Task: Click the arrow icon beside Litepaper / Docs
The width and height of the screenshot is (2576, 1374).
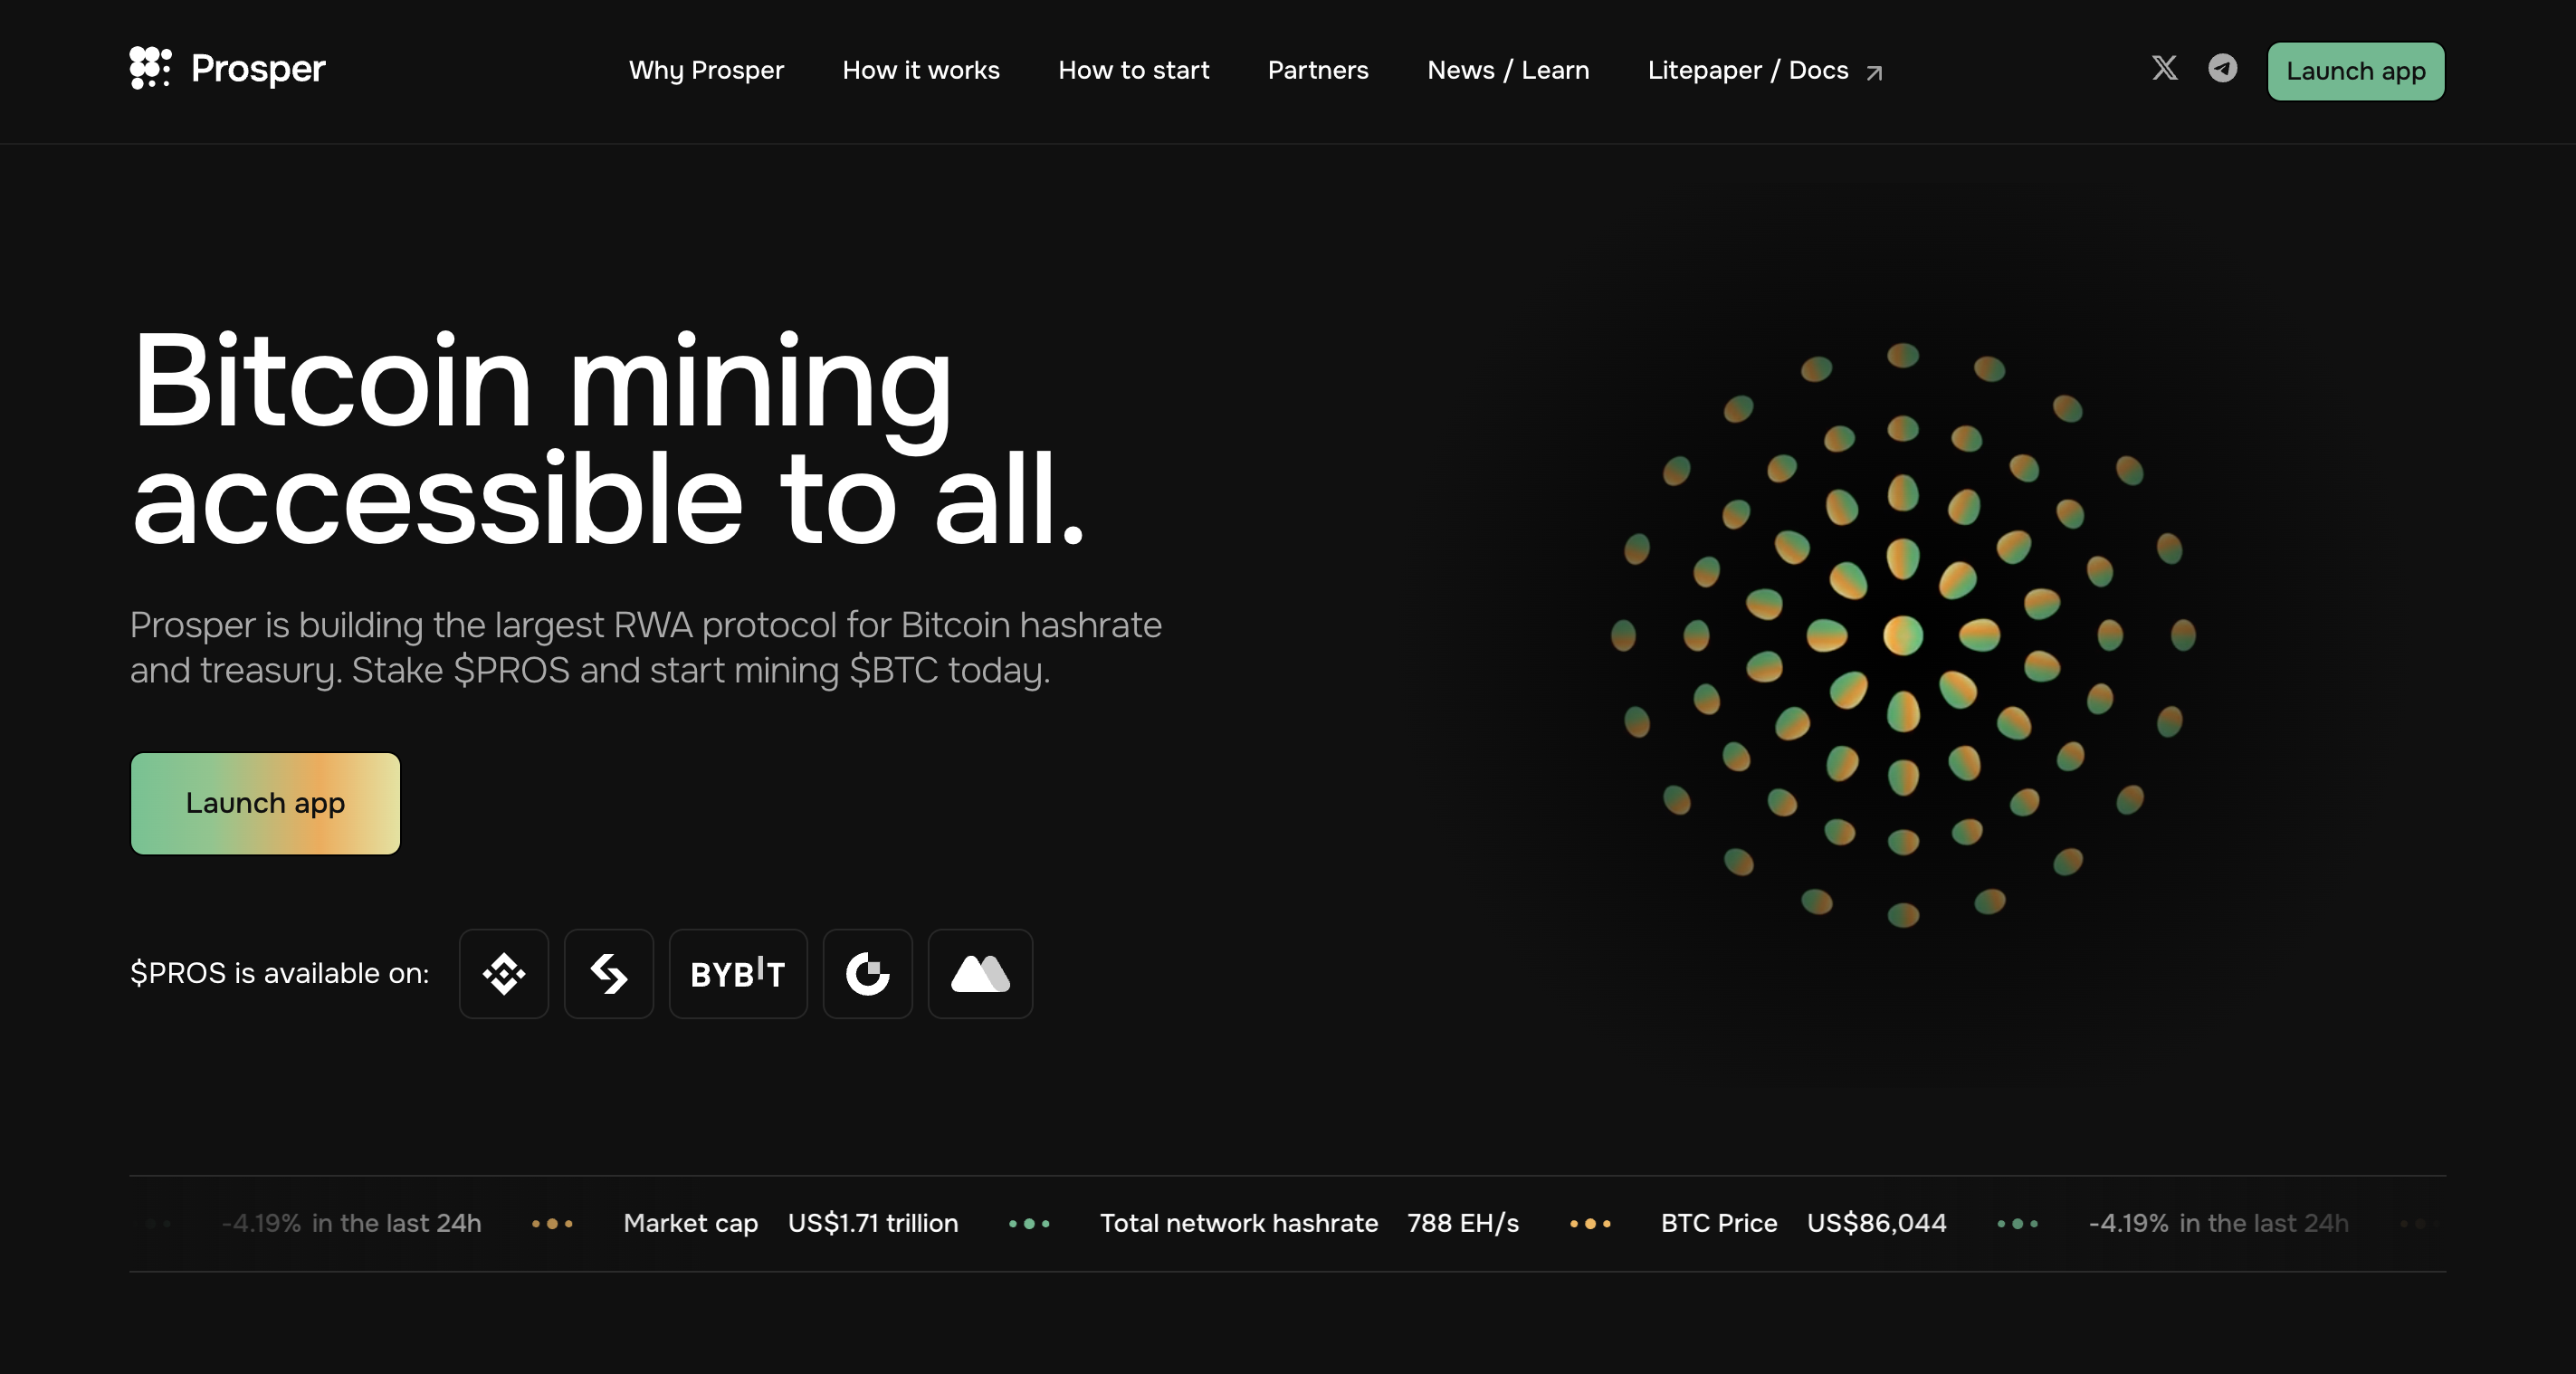Action: [1875, 72]
